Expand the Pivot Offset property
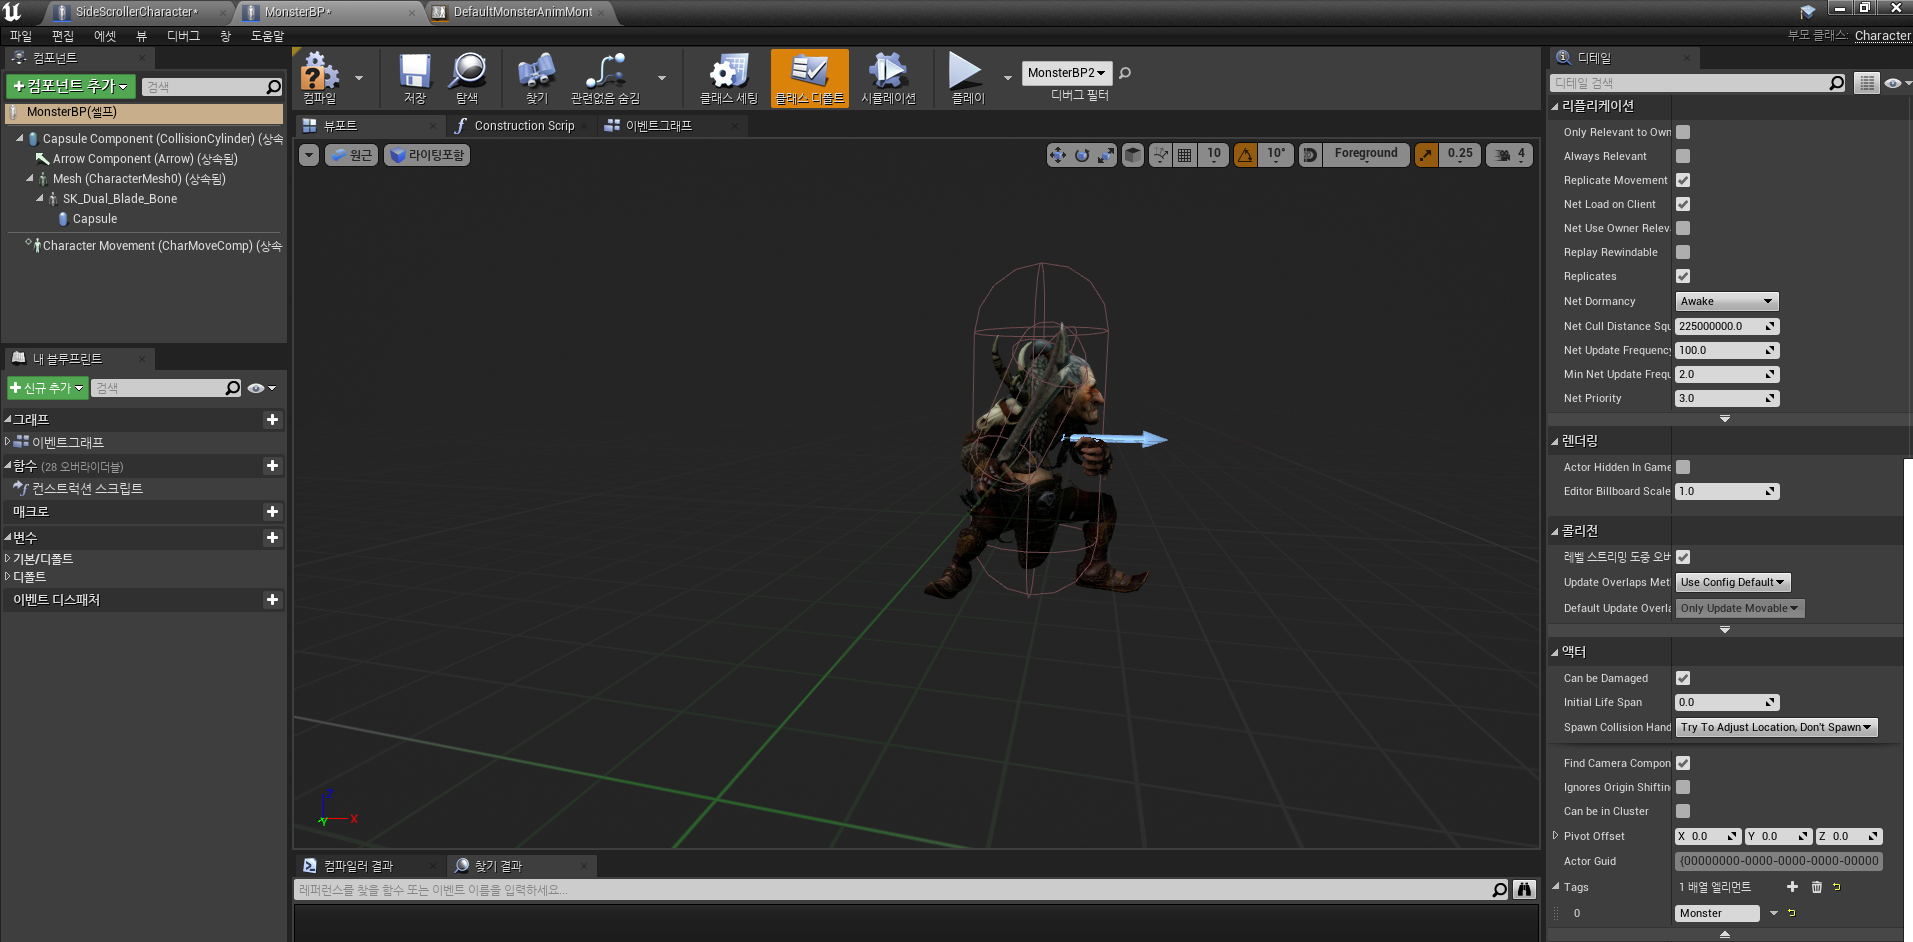Viewport: 1913px width, 942px height. [x=1555, y=836]
